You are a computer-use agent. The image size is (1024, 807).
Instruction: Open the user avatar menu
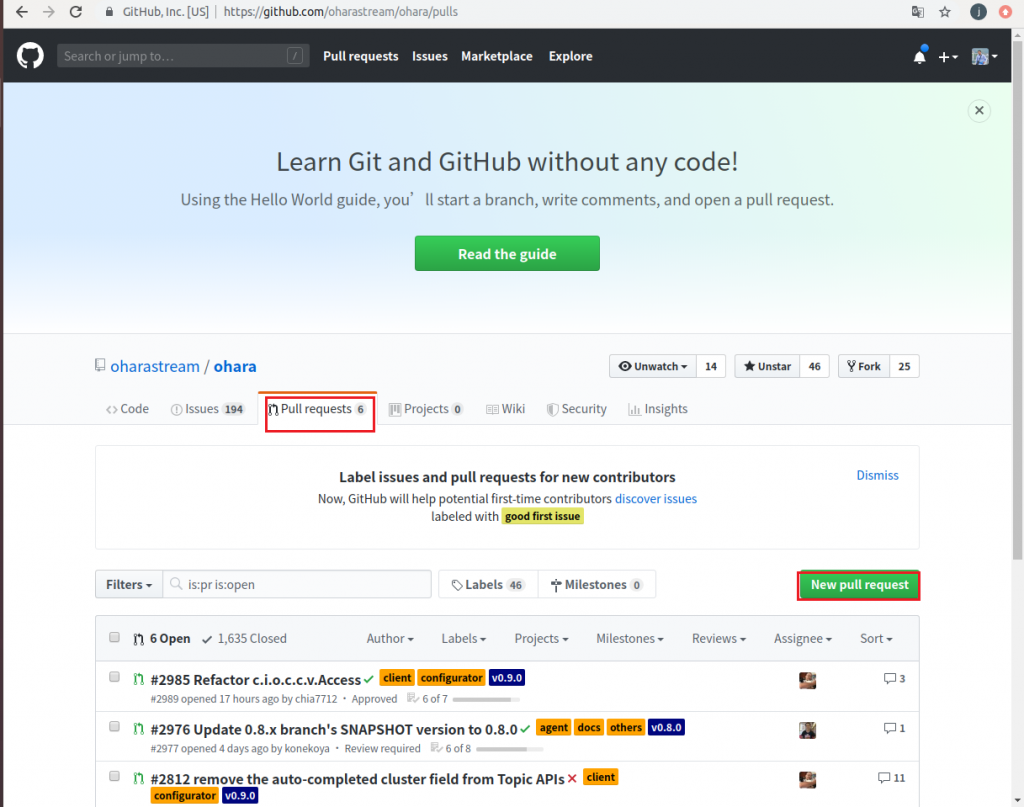[x=984, y=57]
